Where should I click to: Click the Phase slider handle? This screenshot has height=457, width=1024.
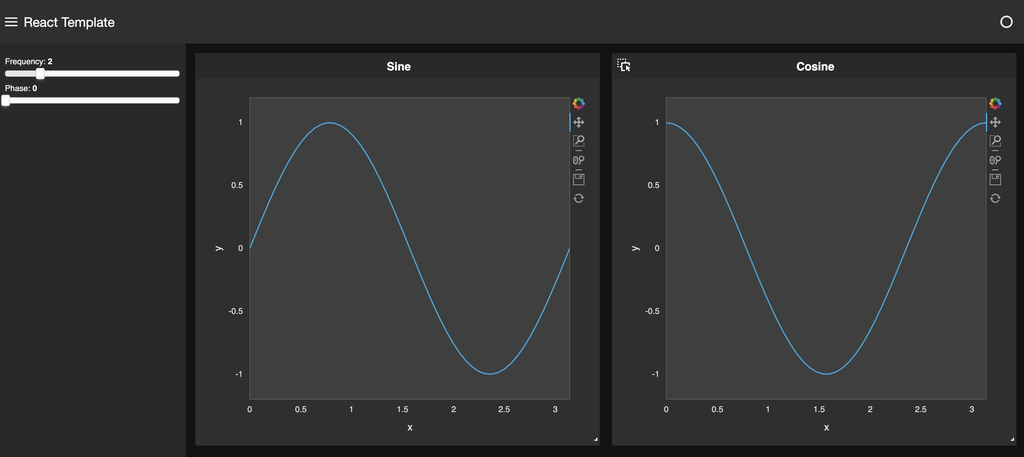(6, 100)
